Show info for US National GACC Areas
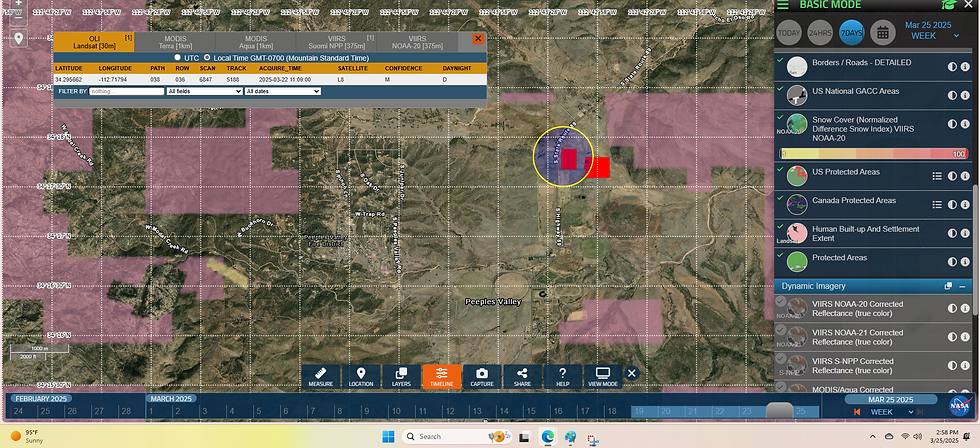The image size is (980, 448). [965, 96]
